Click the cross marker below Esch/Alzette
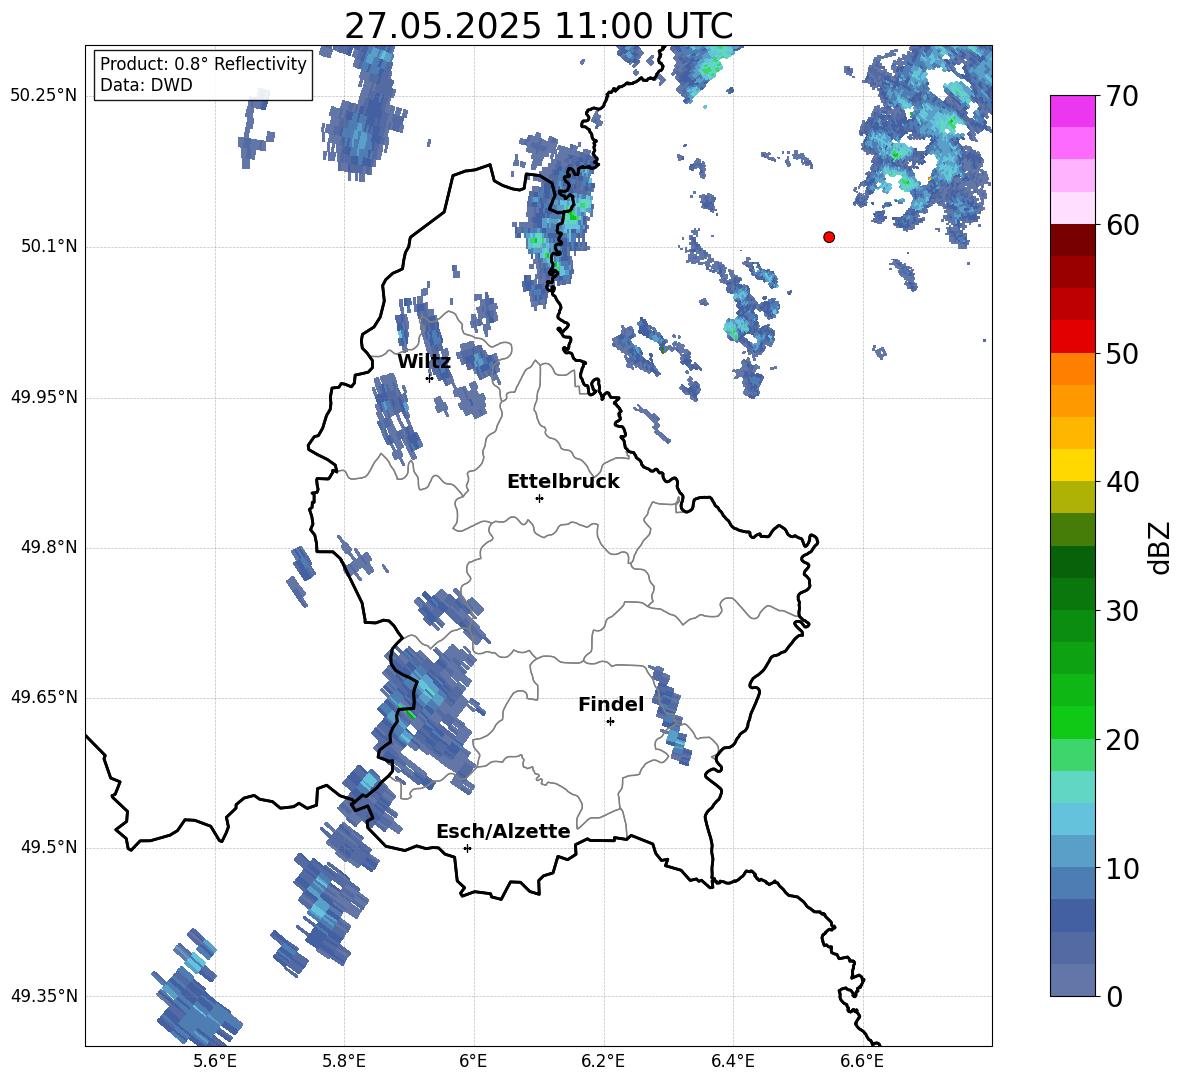This screenshot has width=1184, height=1081. [x=467, y=848]
